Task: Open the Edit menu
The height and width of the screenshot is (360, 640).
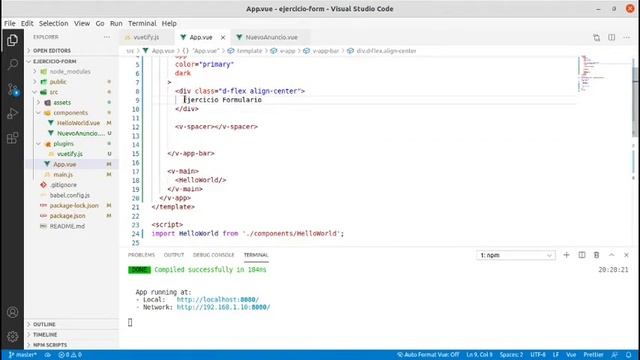Action: [27, 24]
